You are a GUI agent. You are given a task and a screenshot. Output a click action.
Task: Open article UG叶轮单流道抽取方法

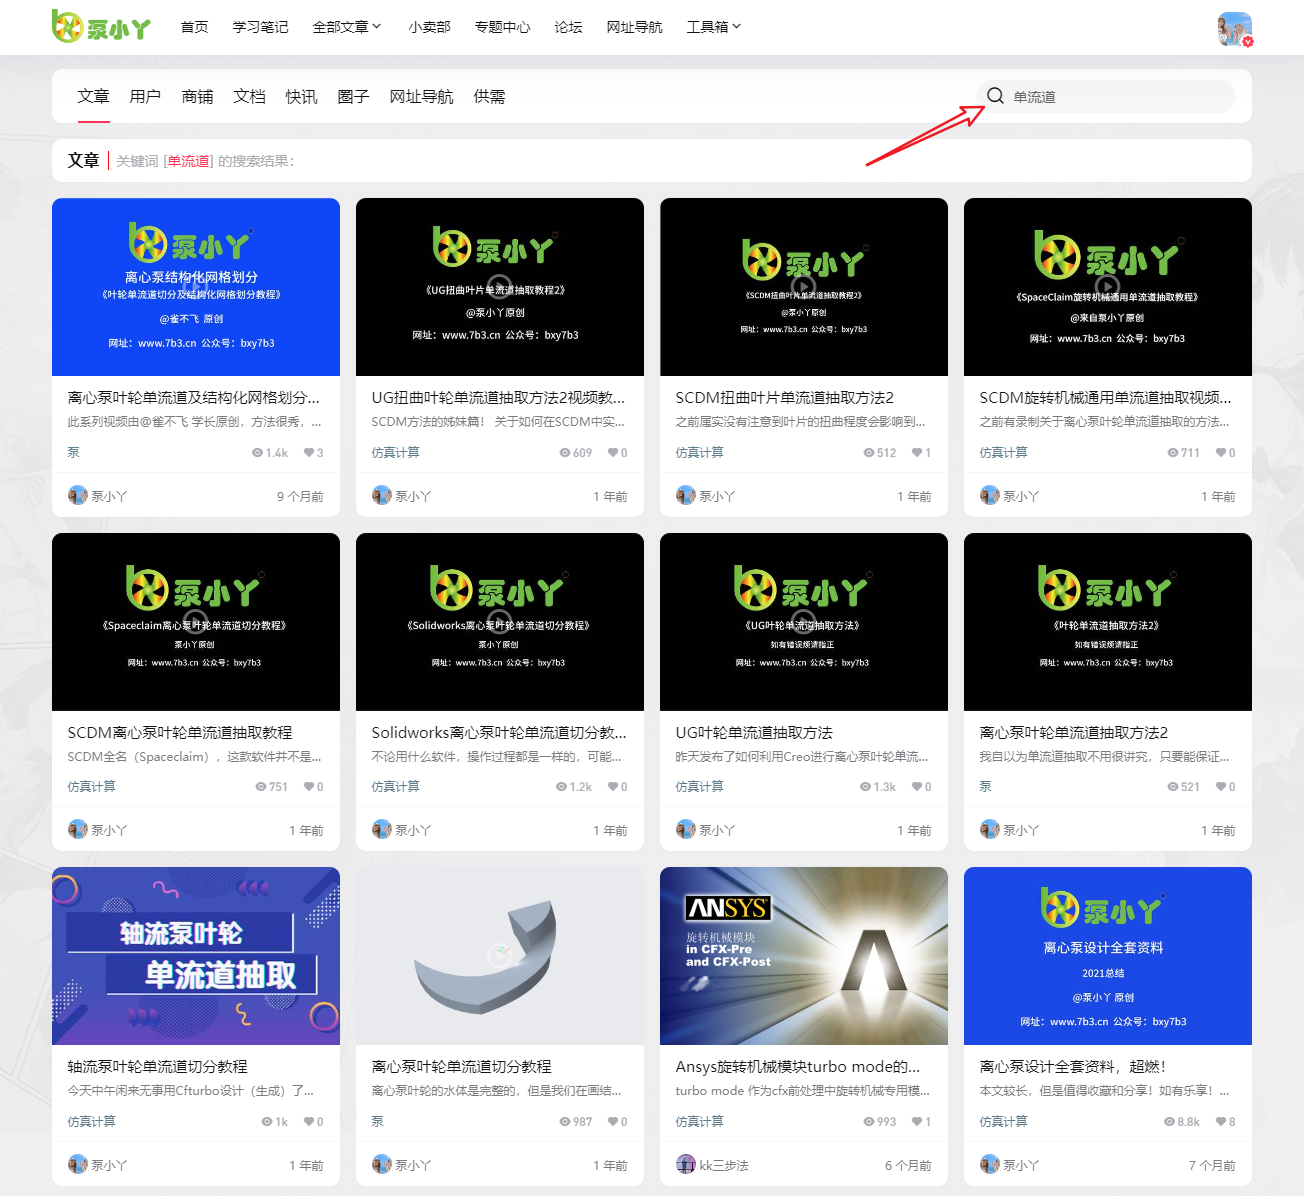(754, 733)
